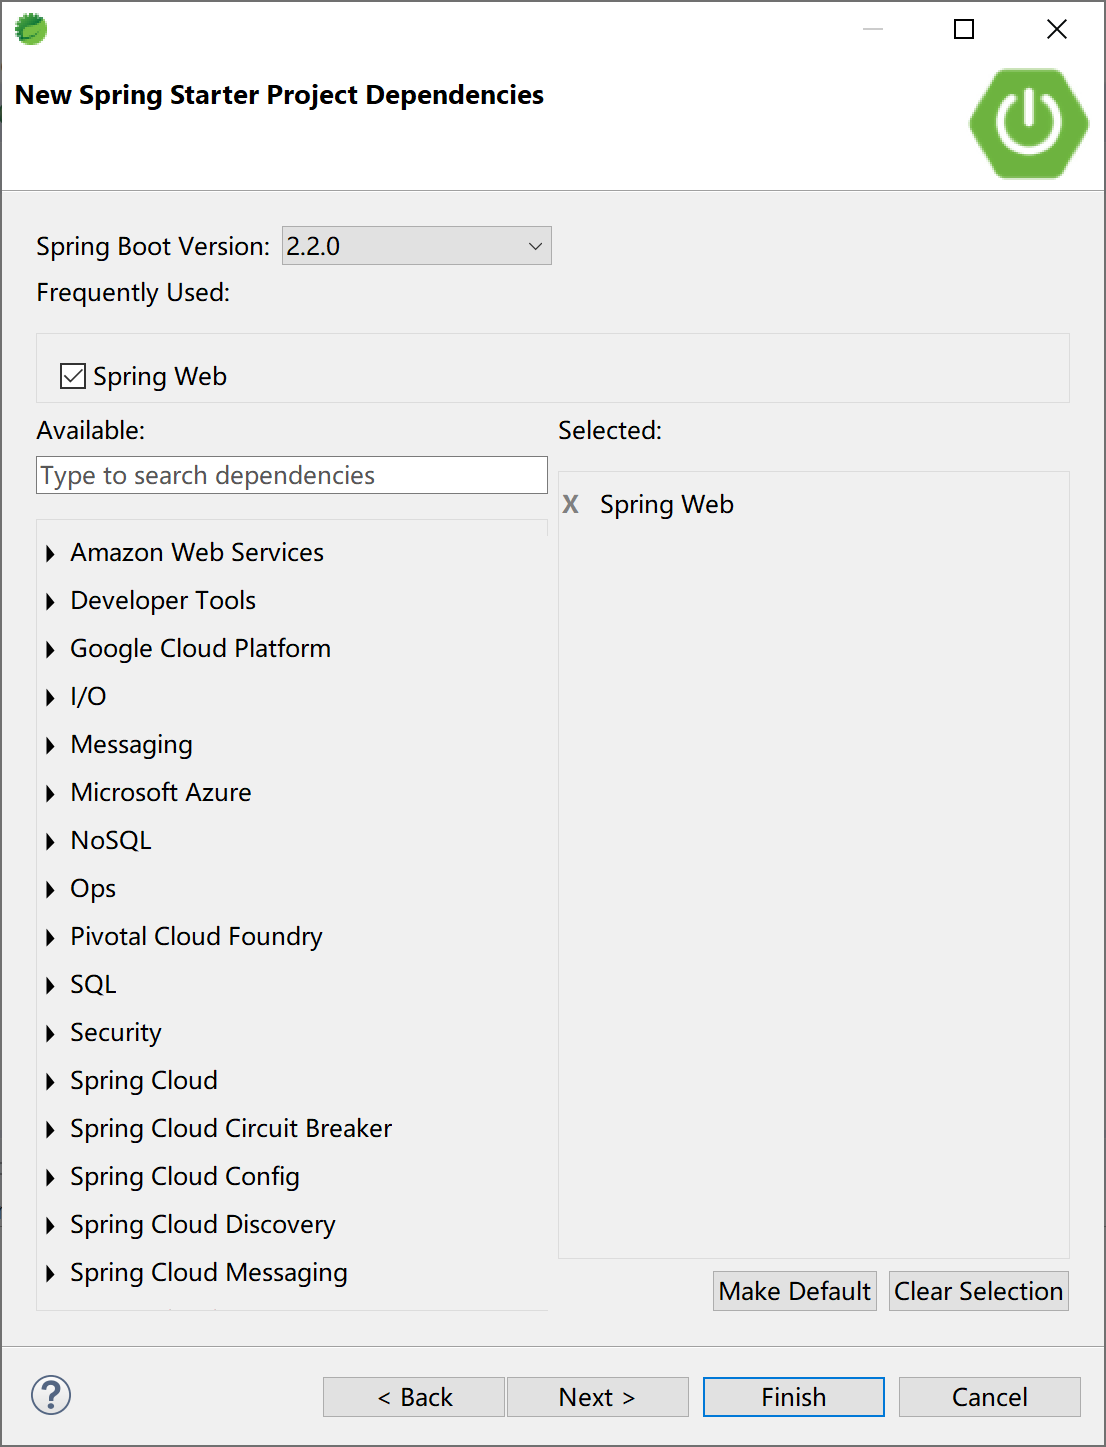
Task: Select Microsoft Azure in the available list
Action: [x=161, y=792]
